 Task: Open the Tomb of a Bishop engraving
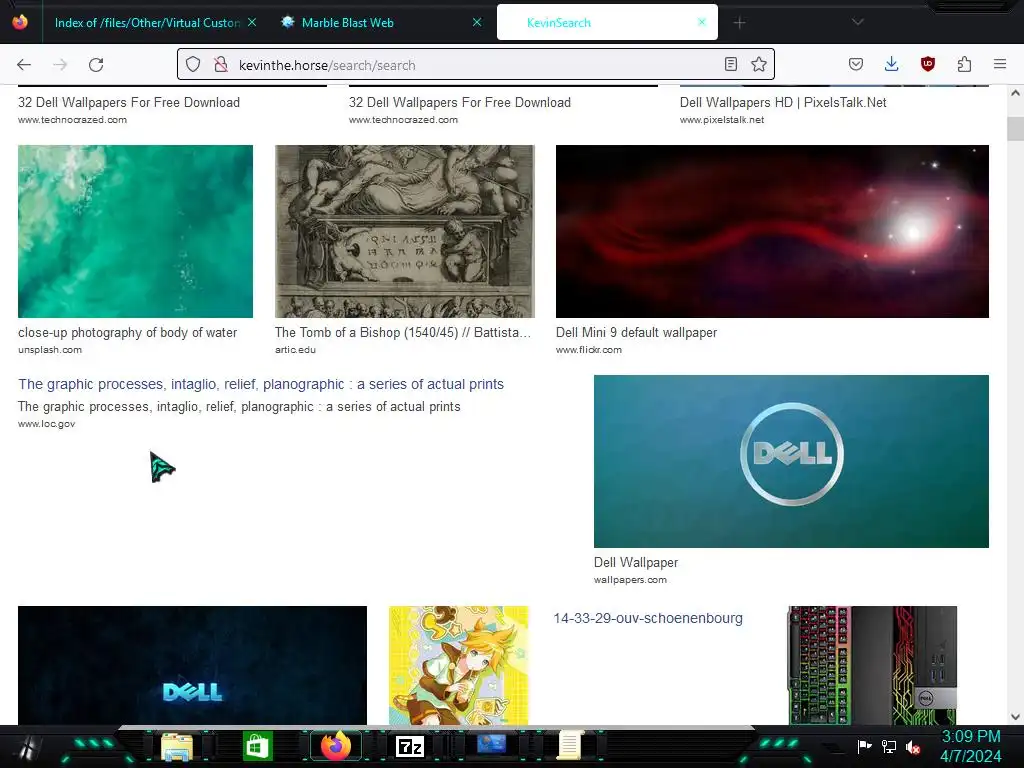pyautogui.click(x=405, y=231)
